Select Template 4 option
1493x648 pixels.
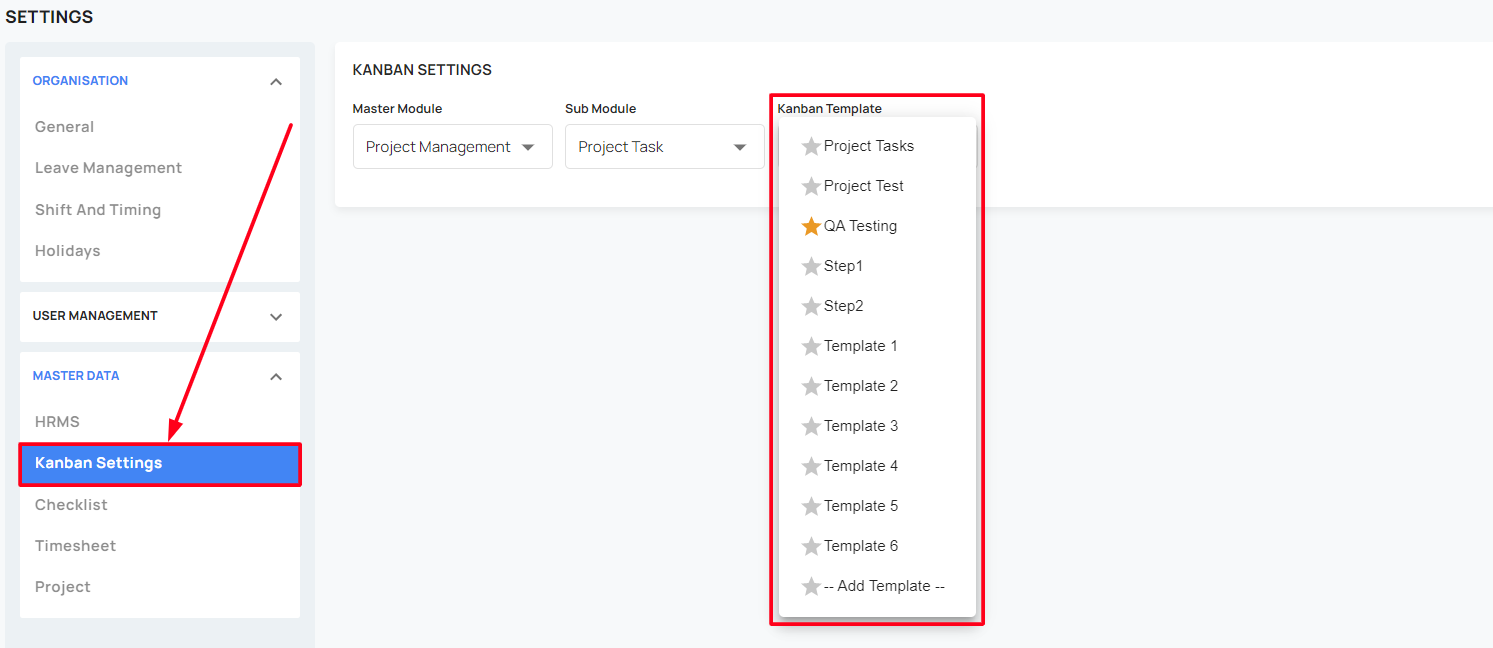861,466
